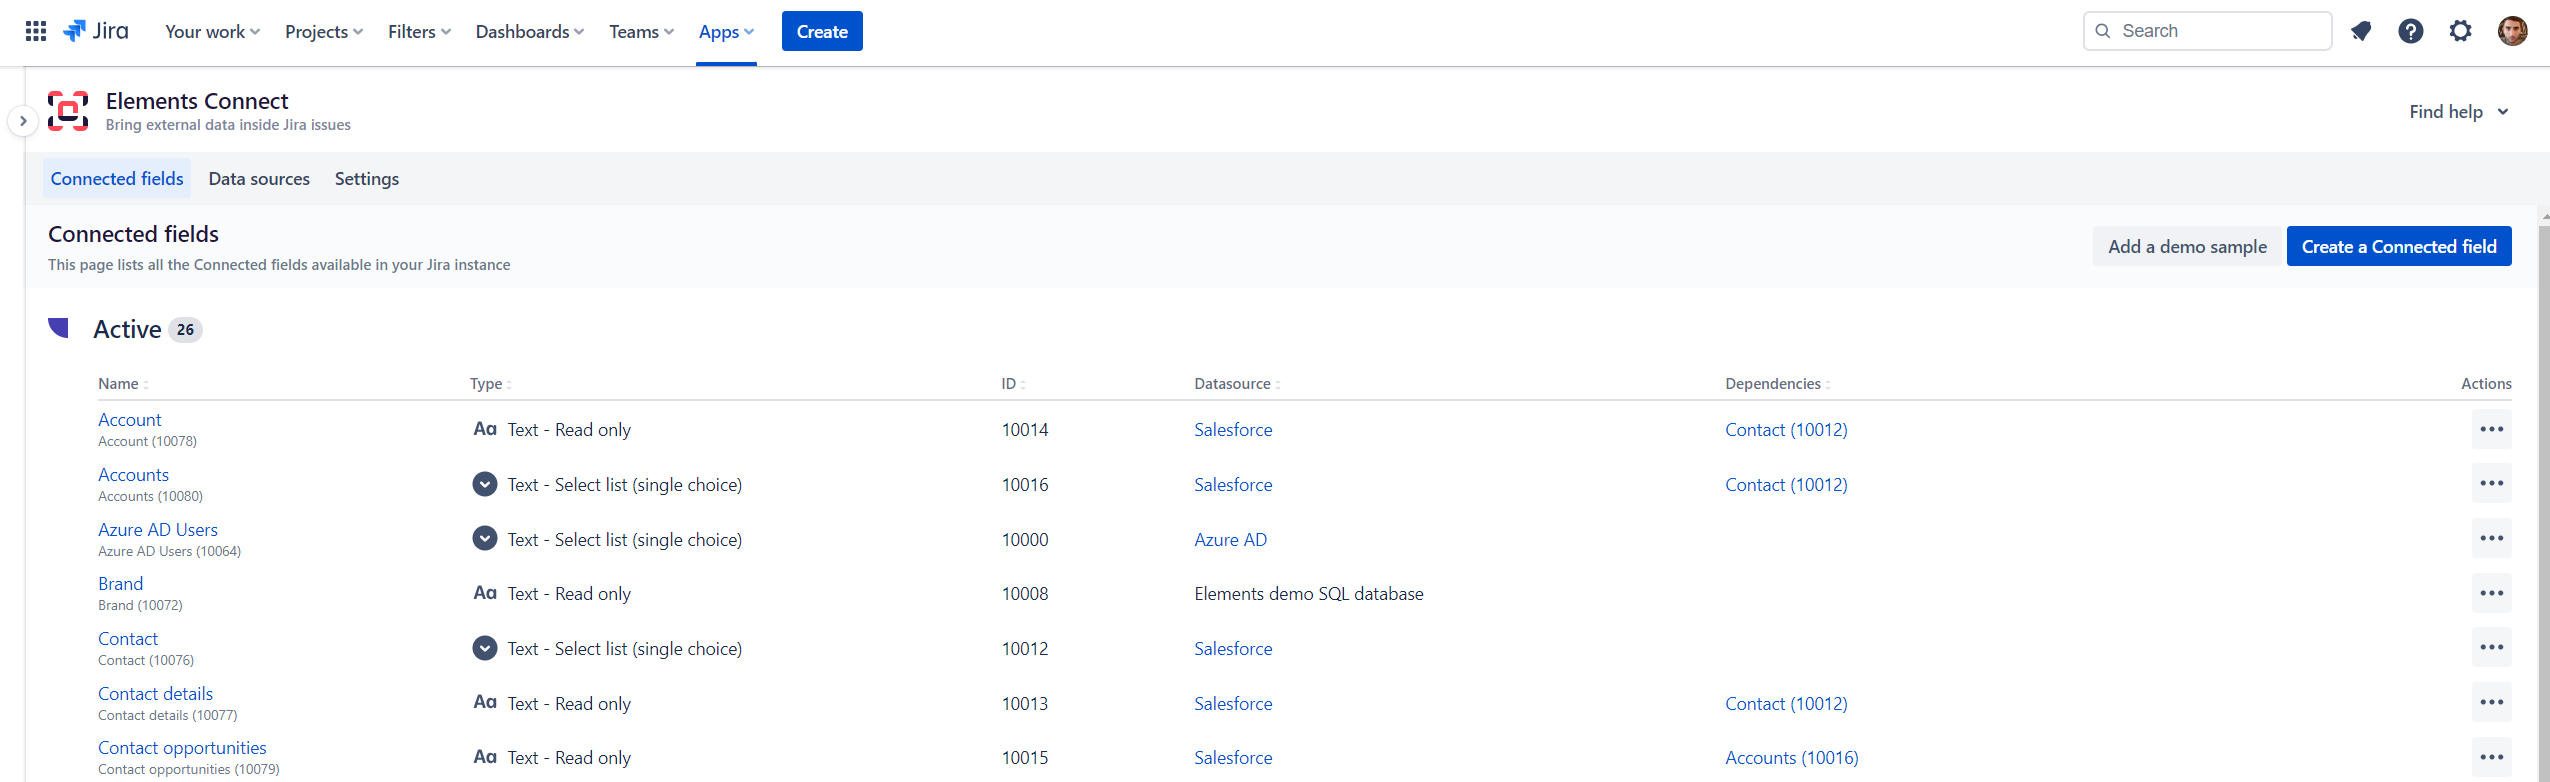Collapse the Active fields section

[x=59, y=328]
